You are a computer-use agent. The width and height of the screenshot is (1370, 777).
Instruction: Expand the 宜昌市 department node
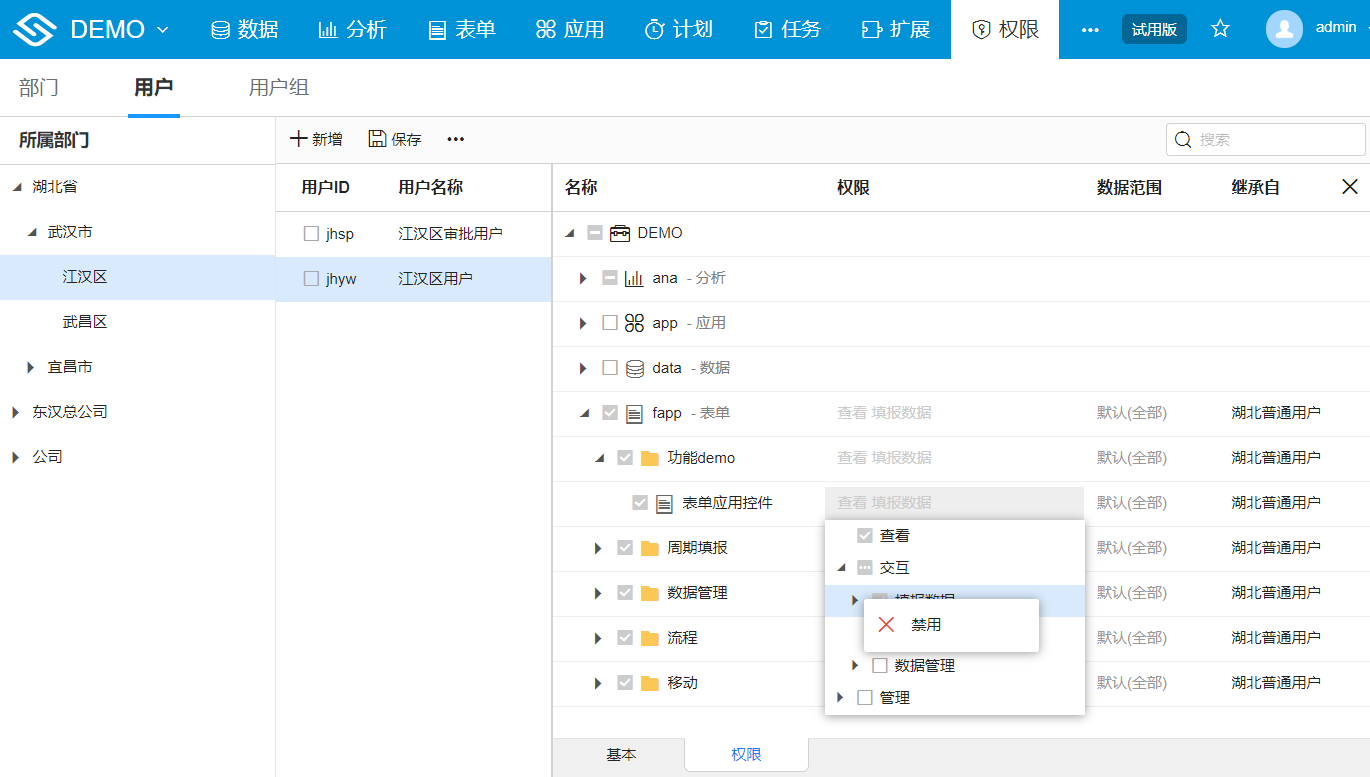[x=31, y=367]
